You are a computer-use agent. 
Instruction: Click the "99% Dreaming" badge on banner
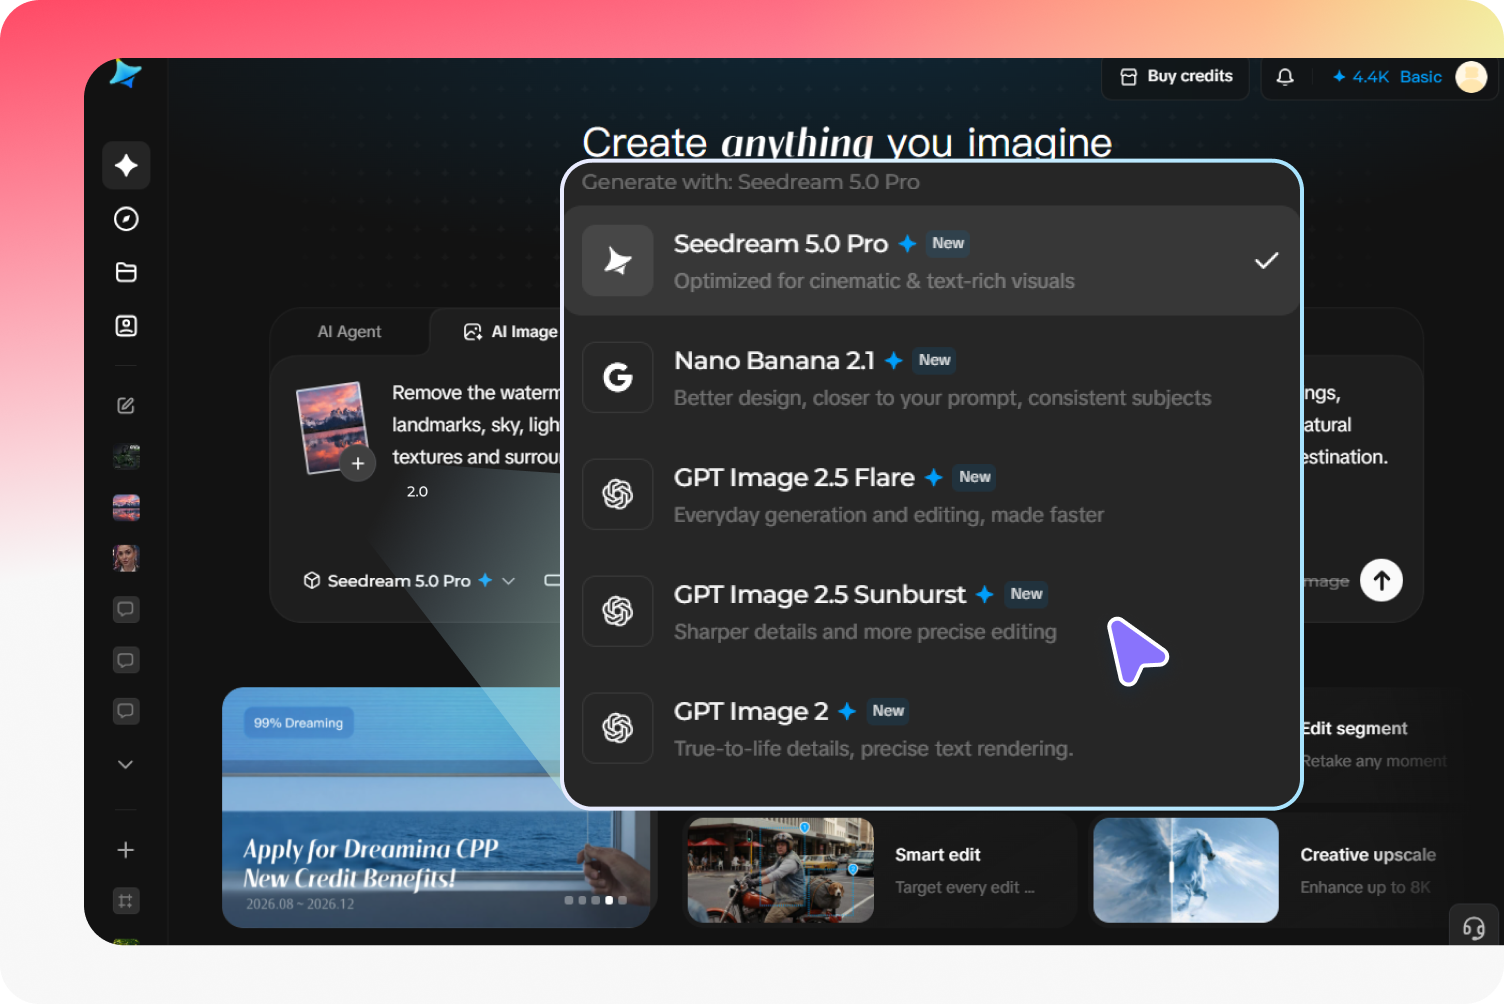coord(298,723)
